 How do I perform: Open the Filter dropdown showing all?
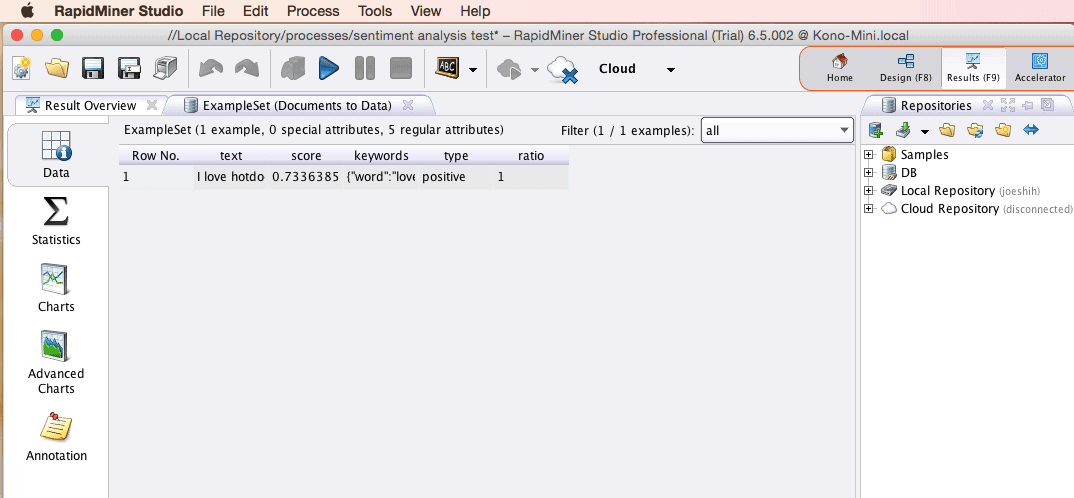click(777, 130)
